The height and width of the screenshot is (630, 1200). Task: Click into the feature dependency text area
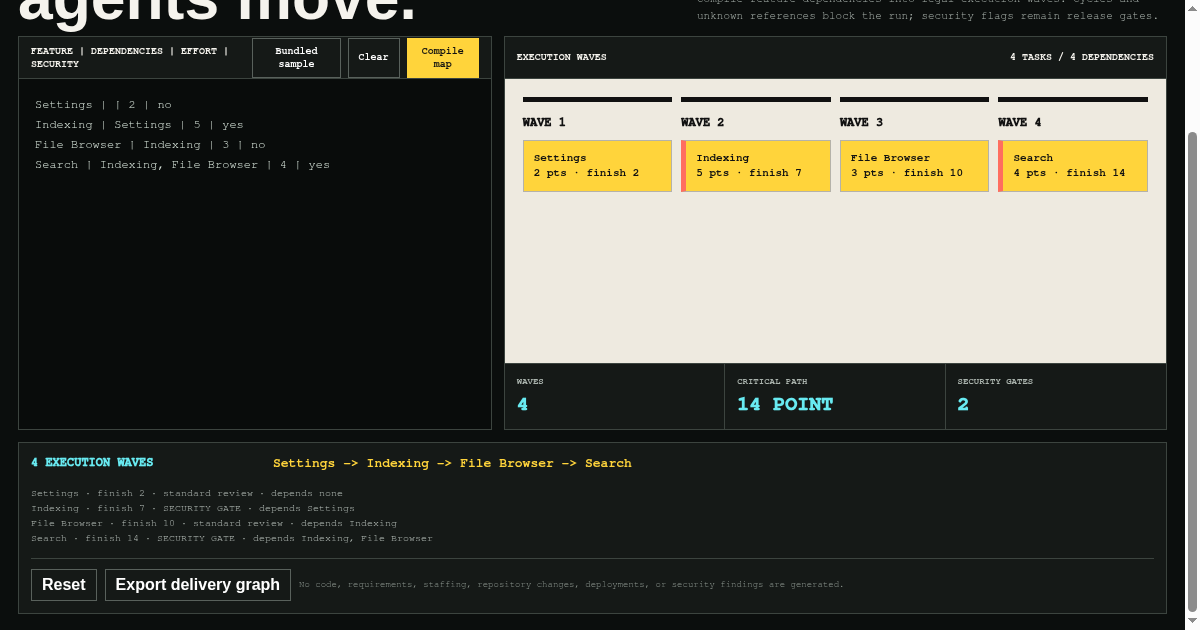click(x=255, y=254)
